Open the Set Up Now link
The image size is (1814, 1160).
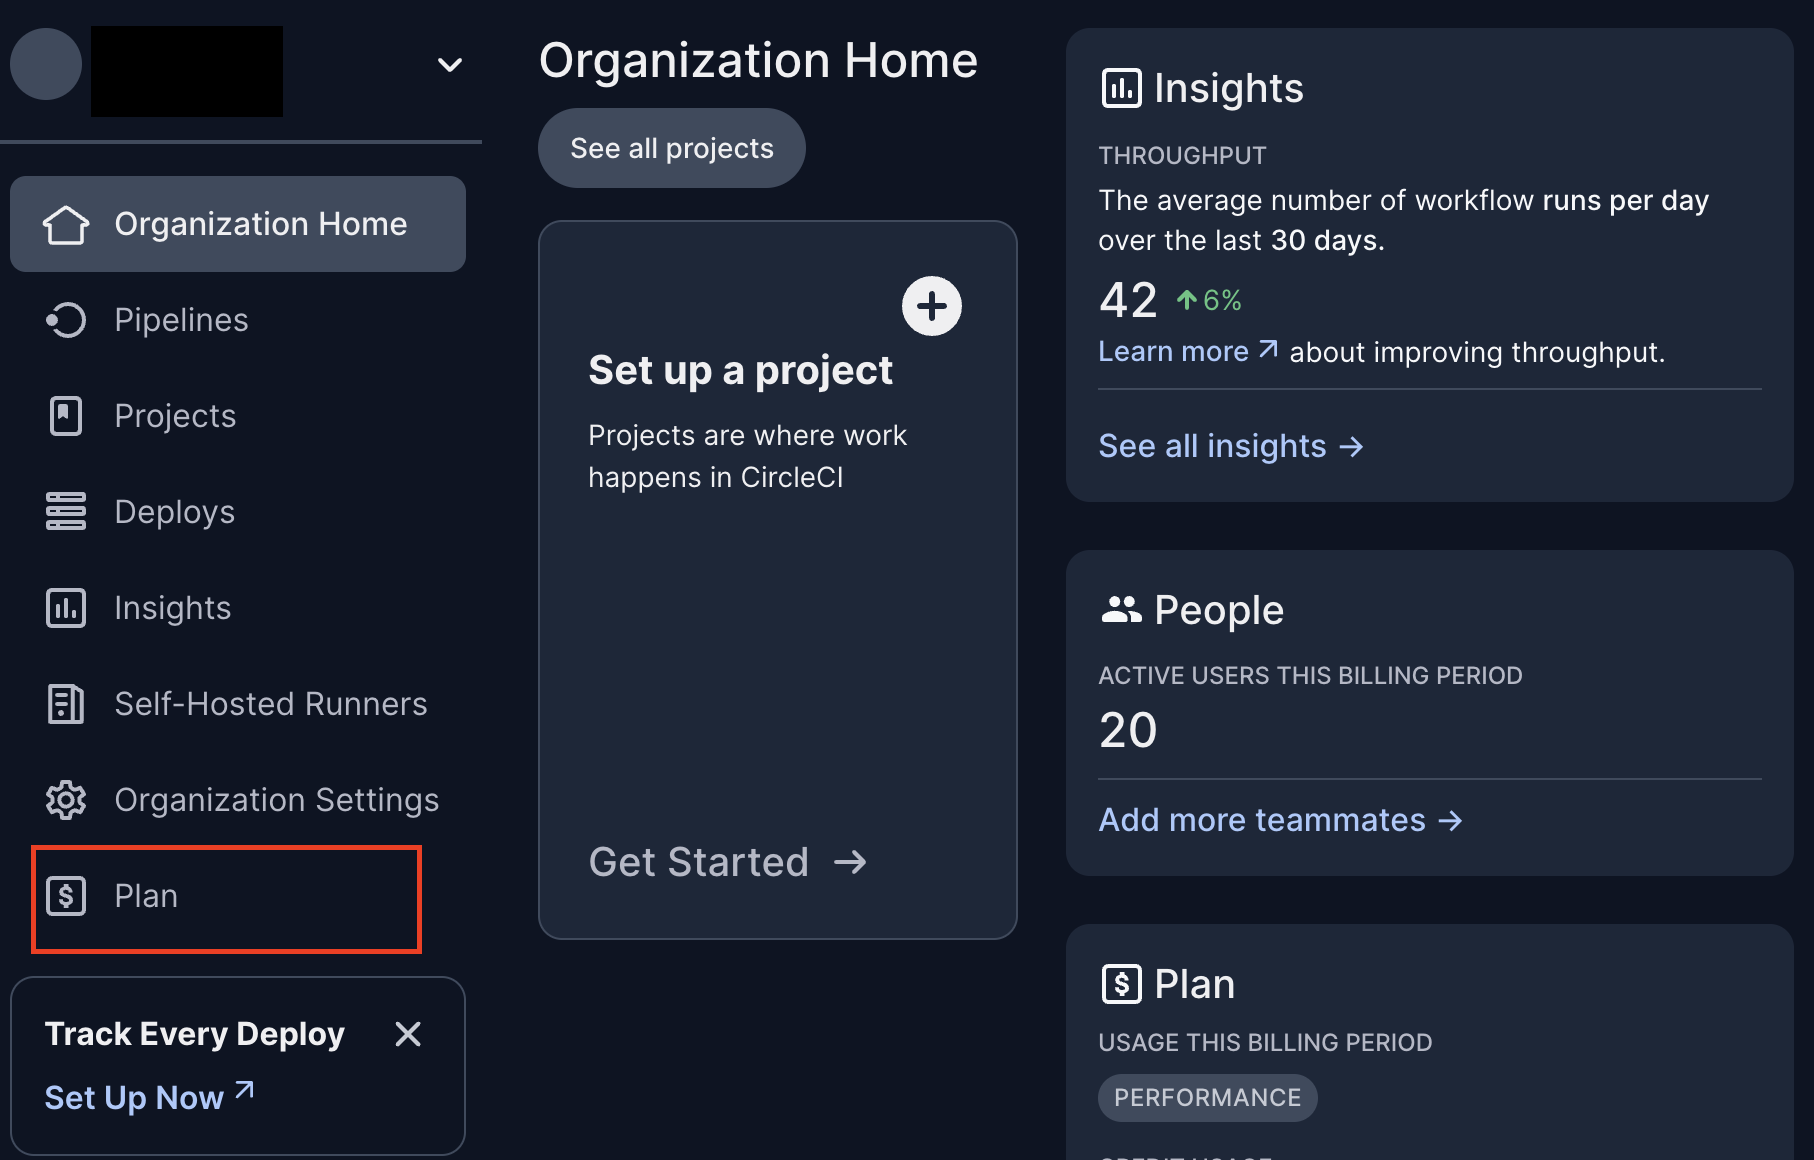click(x=150, y=1097)
